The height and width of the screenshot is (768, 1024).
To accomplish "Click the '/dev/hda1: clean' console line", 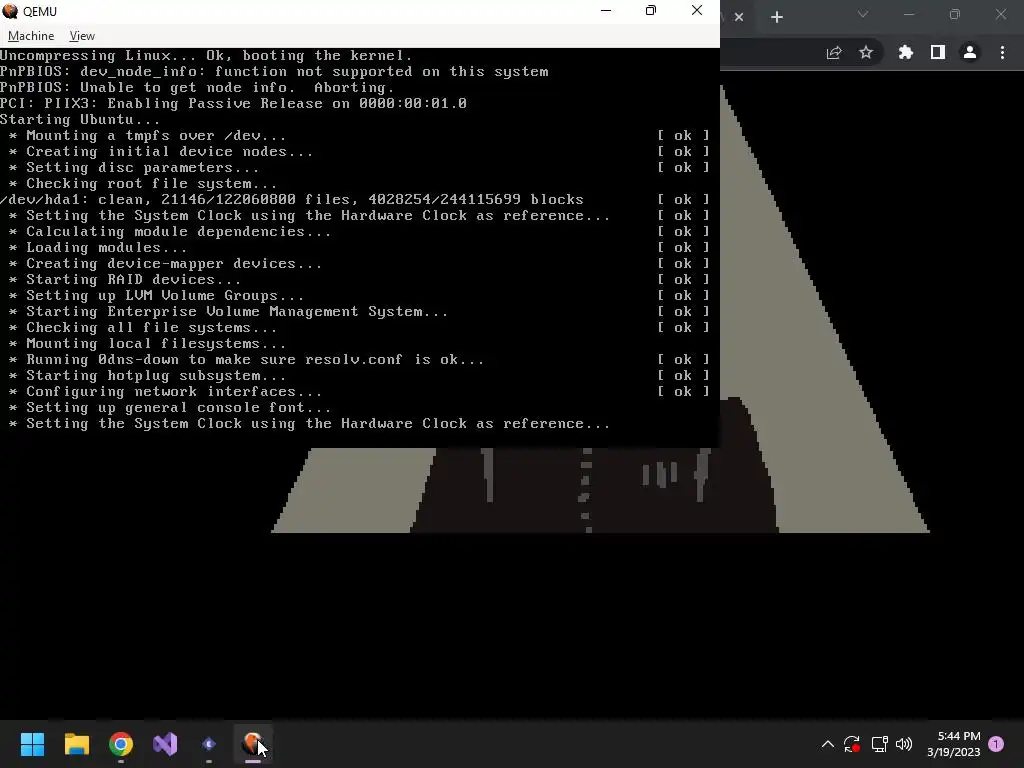I will 292,199.
